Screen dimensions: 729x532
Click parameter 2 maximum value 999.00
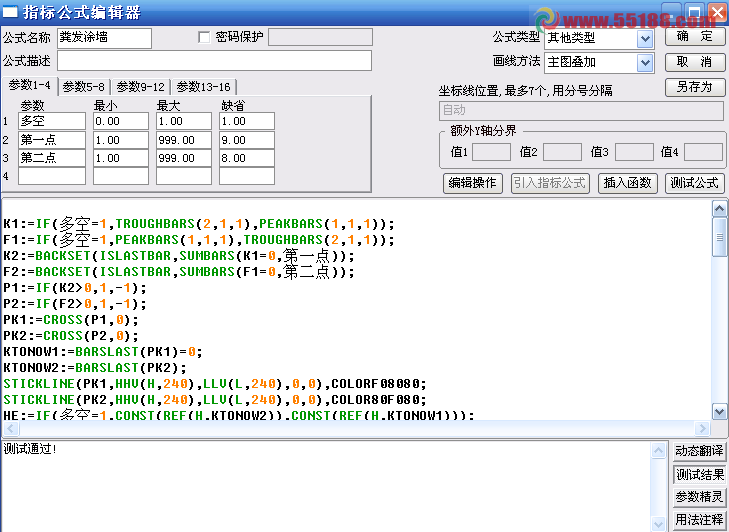pyautogui.click(x=184, y=140)
